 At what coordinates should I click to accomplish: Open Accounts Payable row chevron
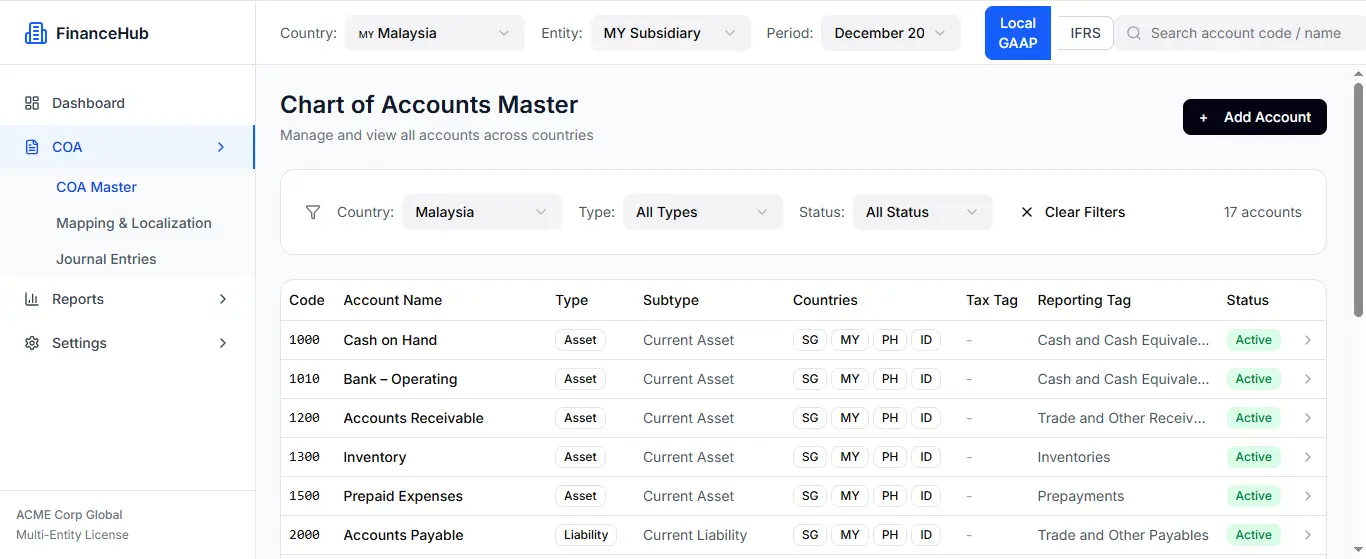pos(1308,535)
